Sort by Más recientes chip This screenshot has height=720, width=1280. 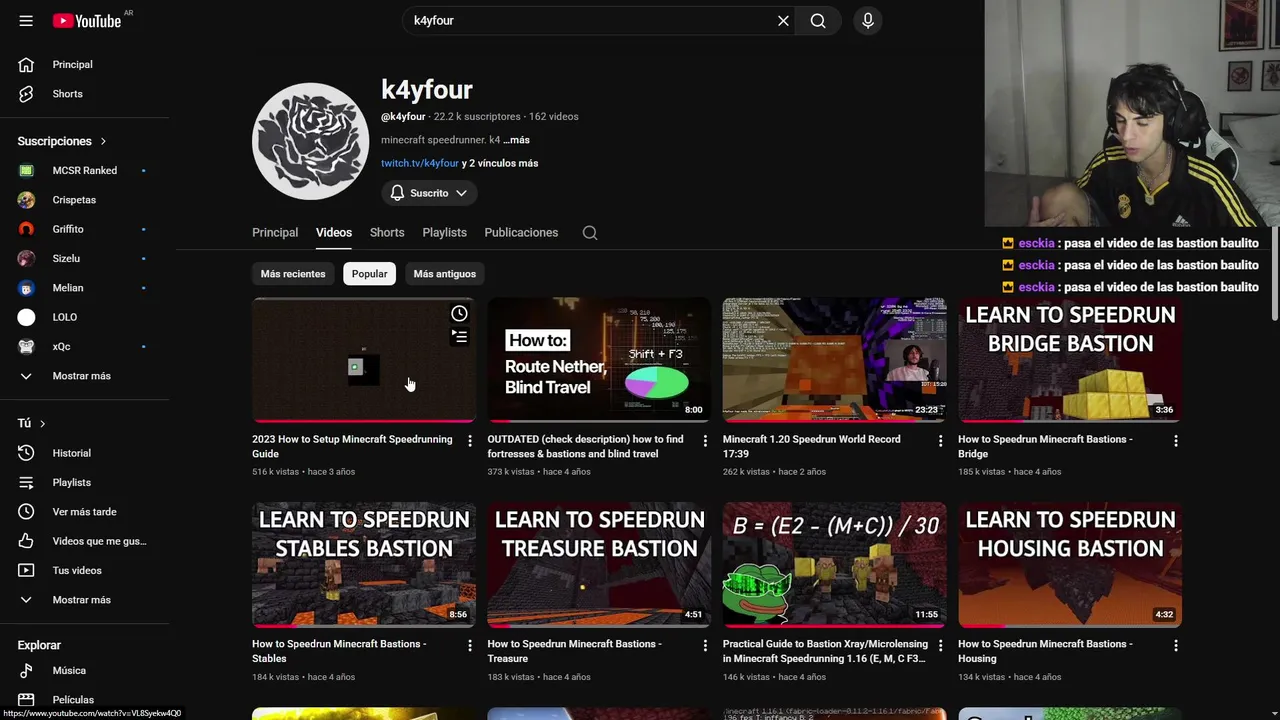[293, 274]
